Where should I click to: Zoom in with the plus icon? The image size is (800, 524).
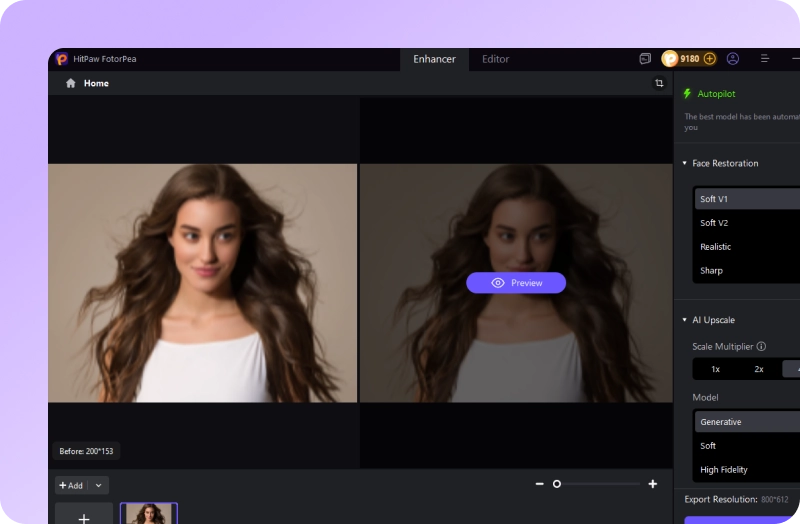coord(653,484)
